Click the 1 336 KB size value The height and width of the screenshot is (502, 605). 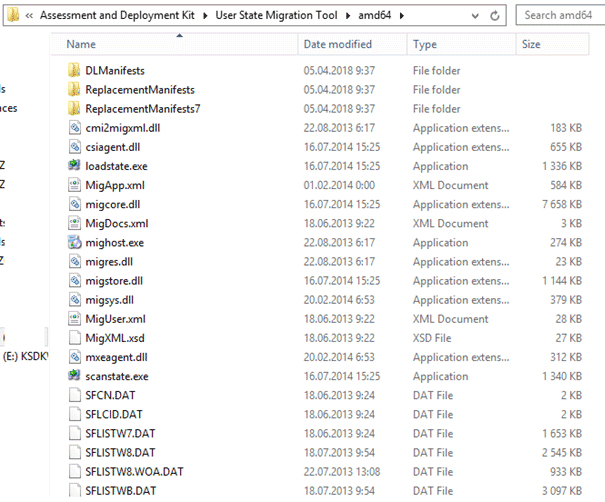pos(562,166)
